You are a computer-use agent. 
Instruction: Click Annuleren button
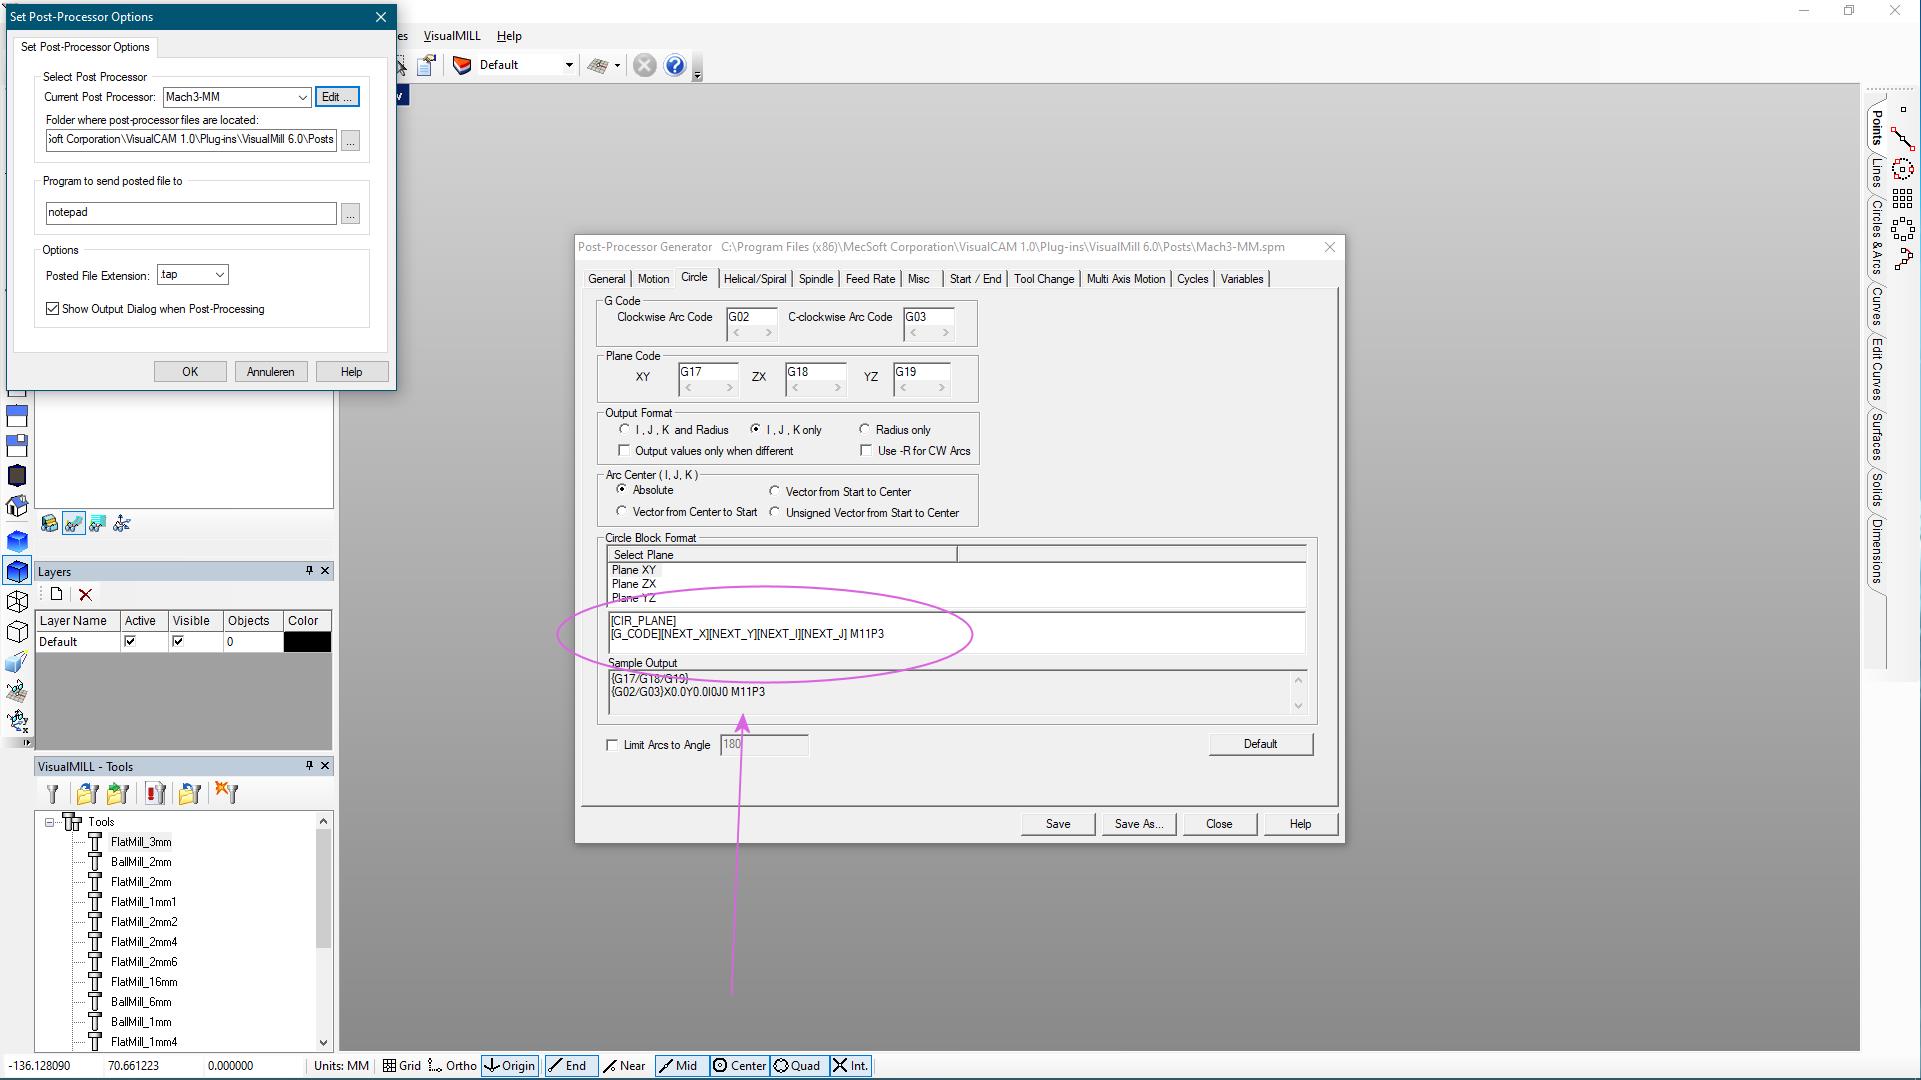271,372
